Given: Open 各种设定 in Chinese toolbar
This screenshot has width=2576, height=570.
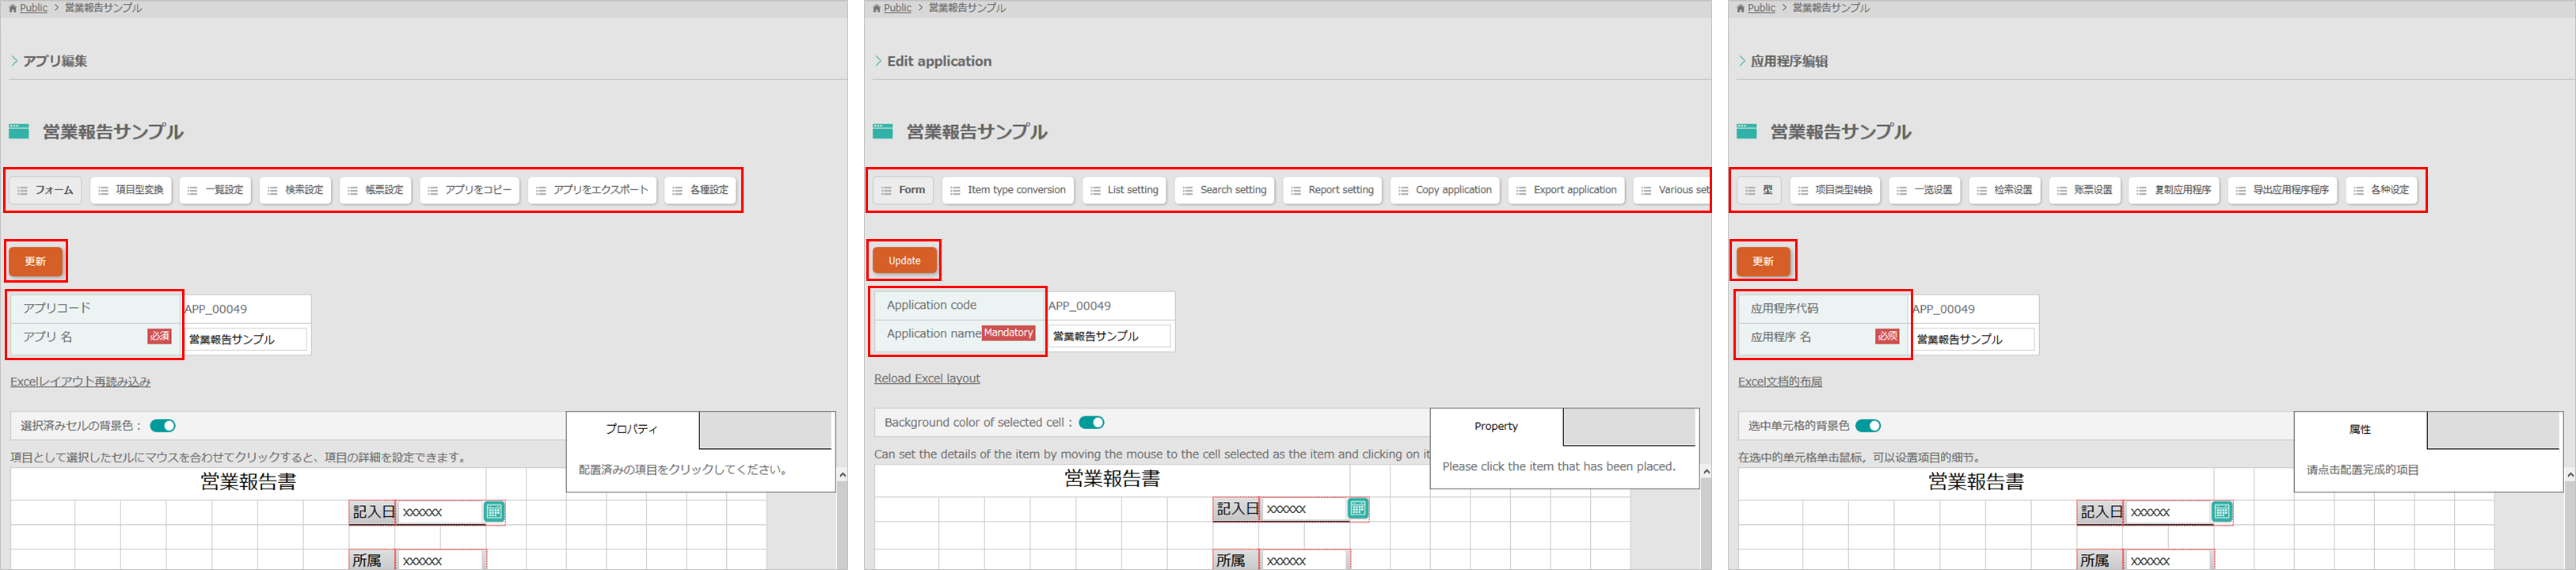Looking at the screenshot, I should point(2382,190).
